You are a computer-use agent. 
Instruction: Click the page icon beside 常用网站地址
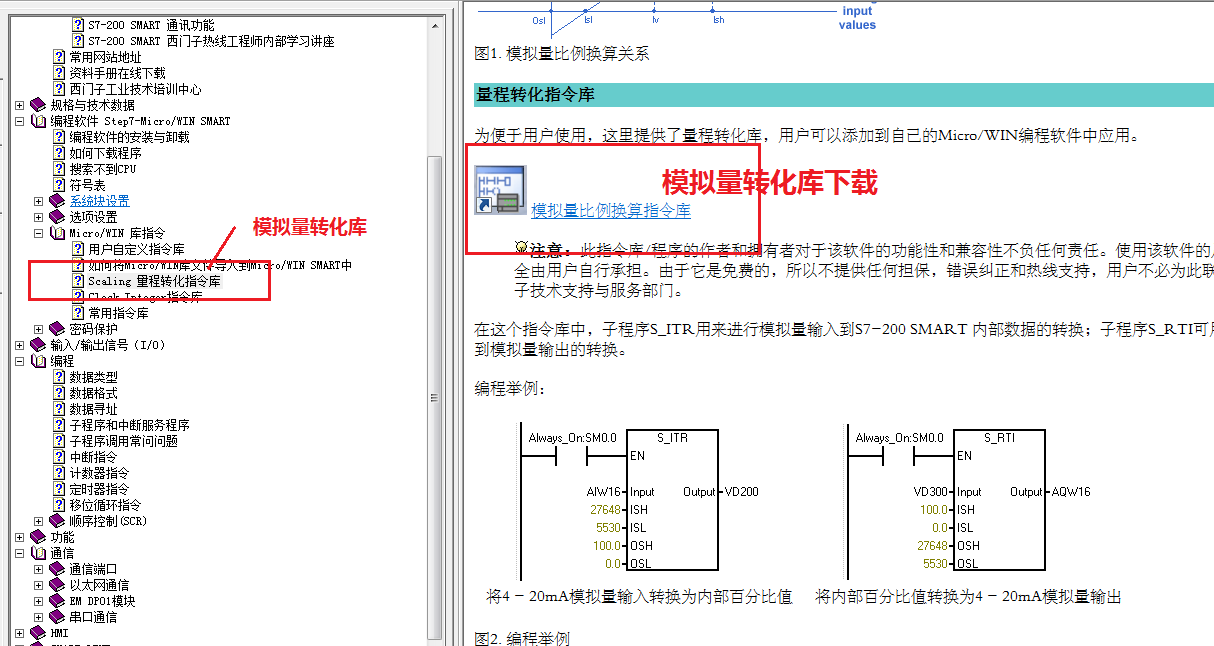[59, 57]
